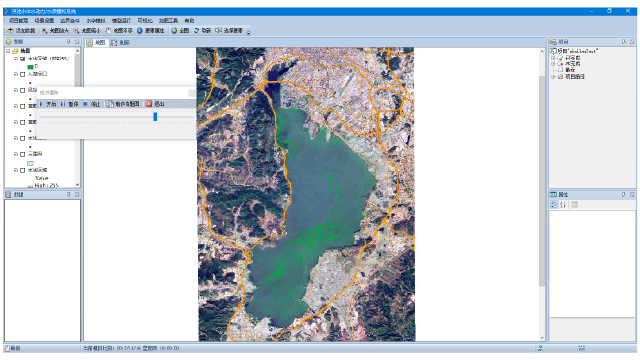
Task: Switch to the layout view tab
Action: 120,42
